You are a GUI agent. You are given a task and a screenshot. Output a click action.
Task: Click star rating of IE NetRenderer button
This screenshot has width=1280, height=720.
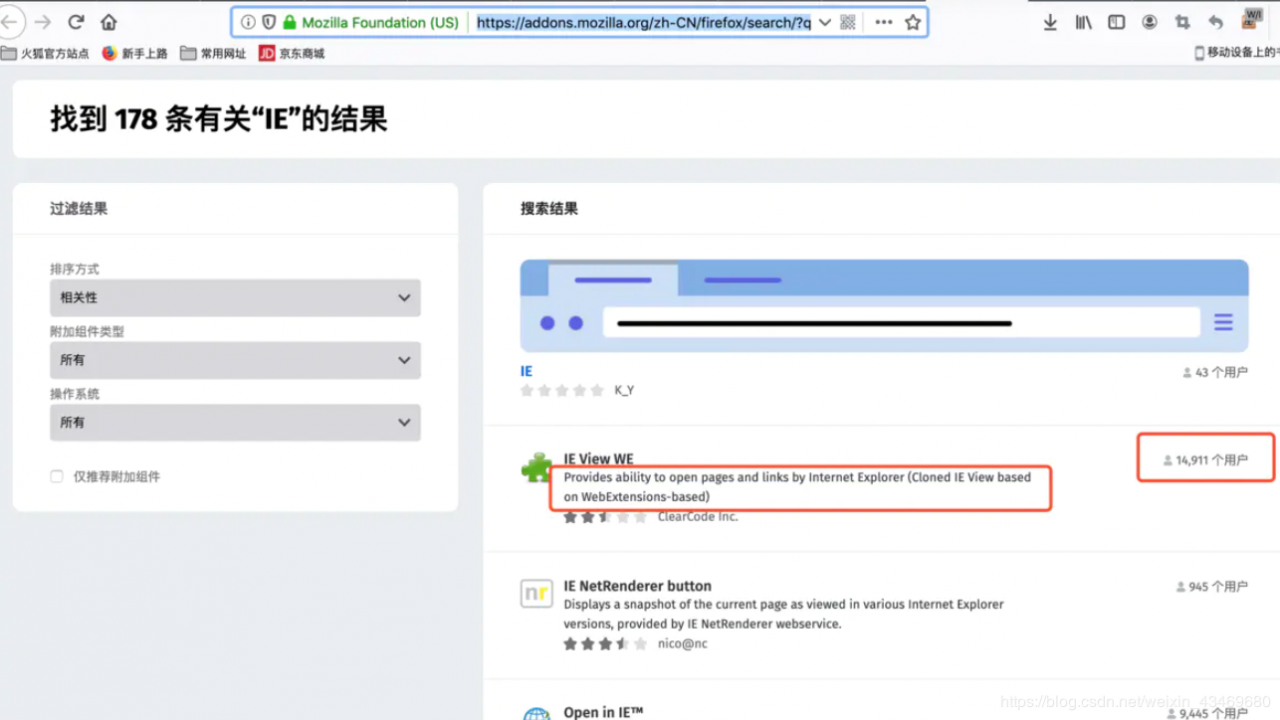click(x=605, y=644)
